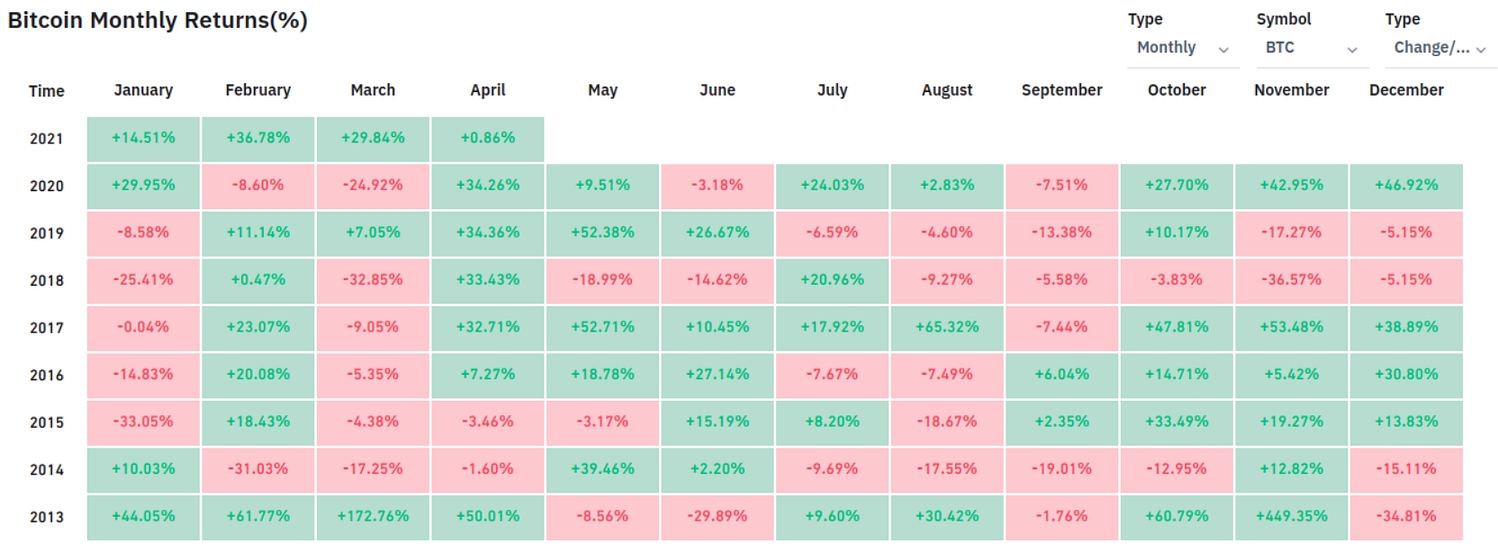Click the January column header
This screenshot has width=1498, height=555.
click(x=143, y=90)
